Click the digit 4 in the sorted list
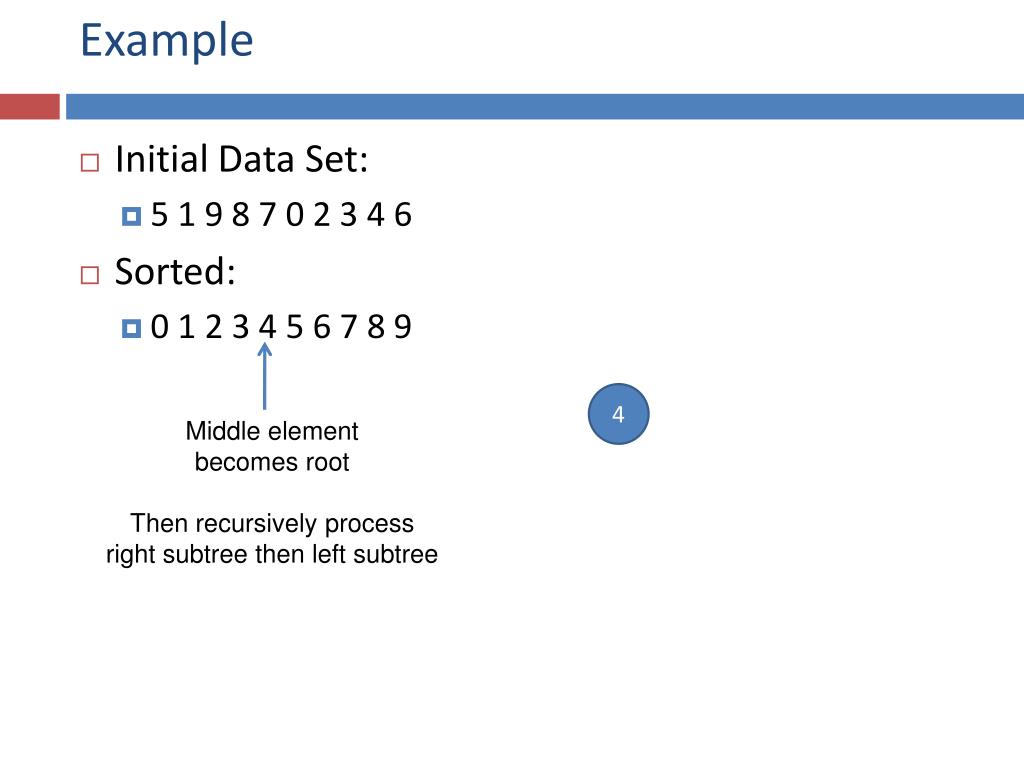Viewport: 1024px width, 768px height. point(267,327)
